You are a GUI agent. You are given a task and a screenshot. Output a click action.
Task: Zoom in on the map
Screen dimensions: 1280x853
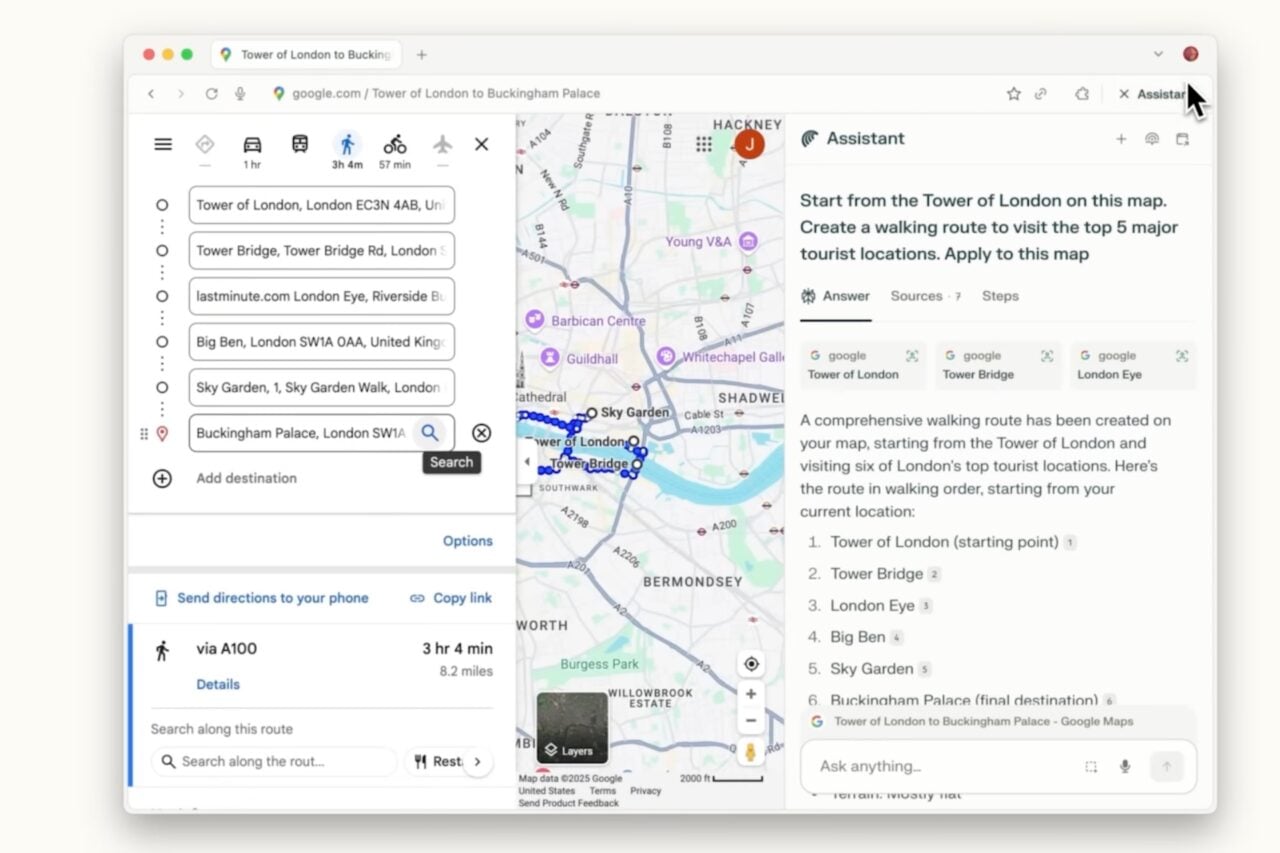coord(751,694)
